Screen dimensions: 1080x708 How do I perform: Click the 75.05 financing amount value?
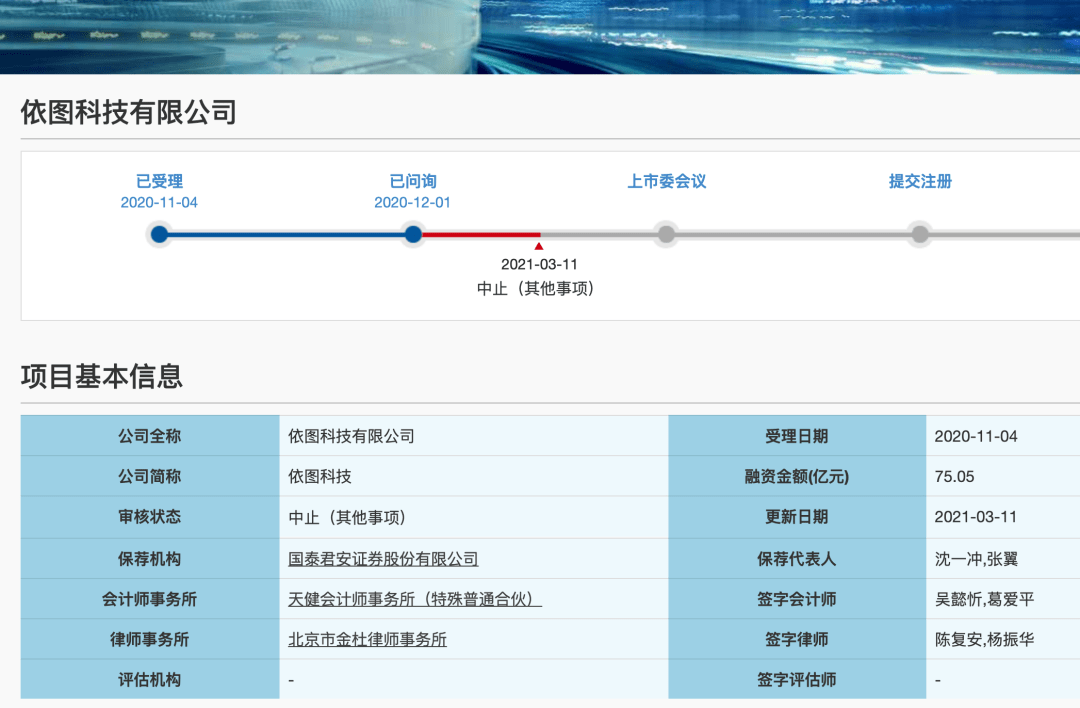click(x=954, y=477)
